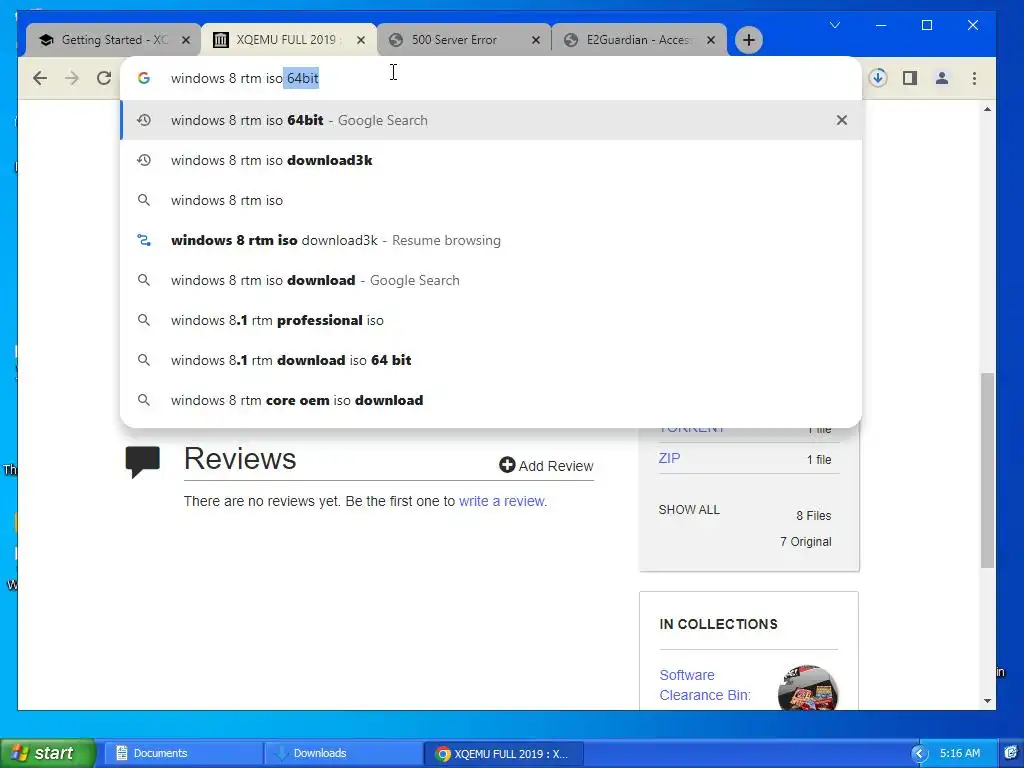Click the Reviews speech bubble icon

click(x=142, y=462)
